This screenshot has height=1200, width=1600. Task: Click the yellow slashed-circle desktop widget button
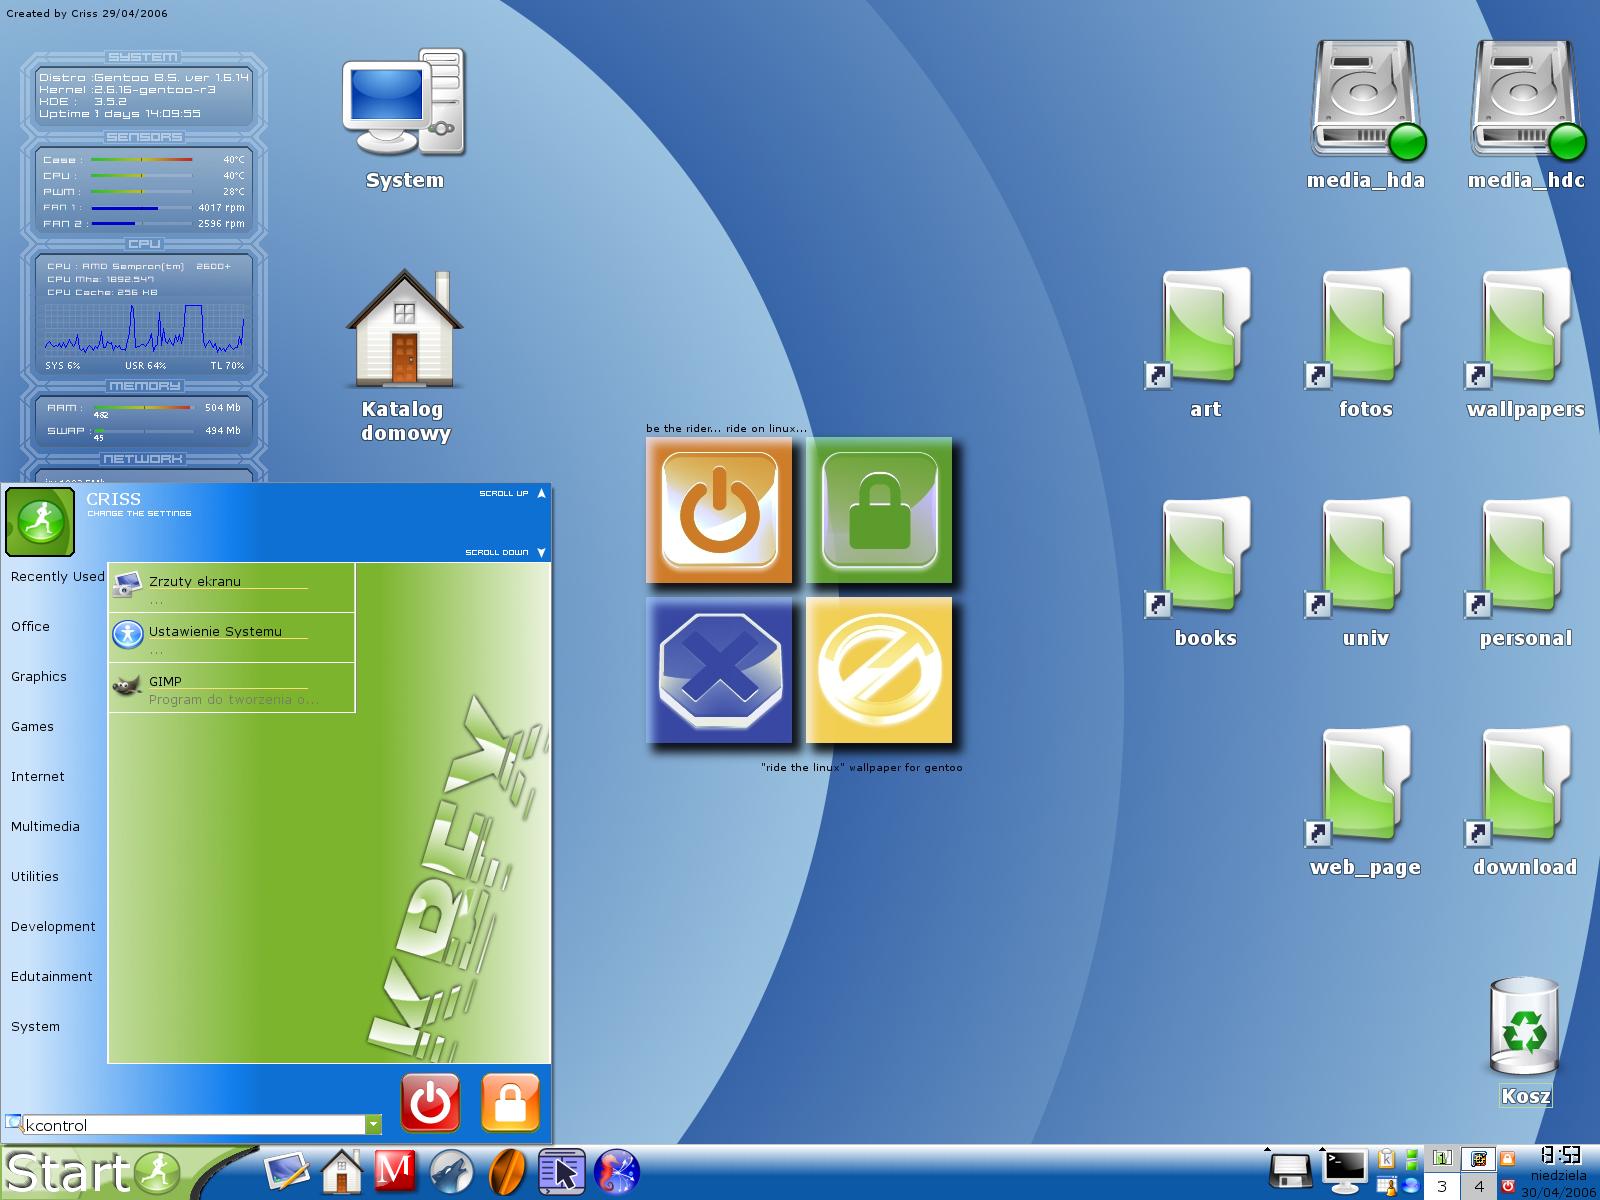click(x=879, y=670)
